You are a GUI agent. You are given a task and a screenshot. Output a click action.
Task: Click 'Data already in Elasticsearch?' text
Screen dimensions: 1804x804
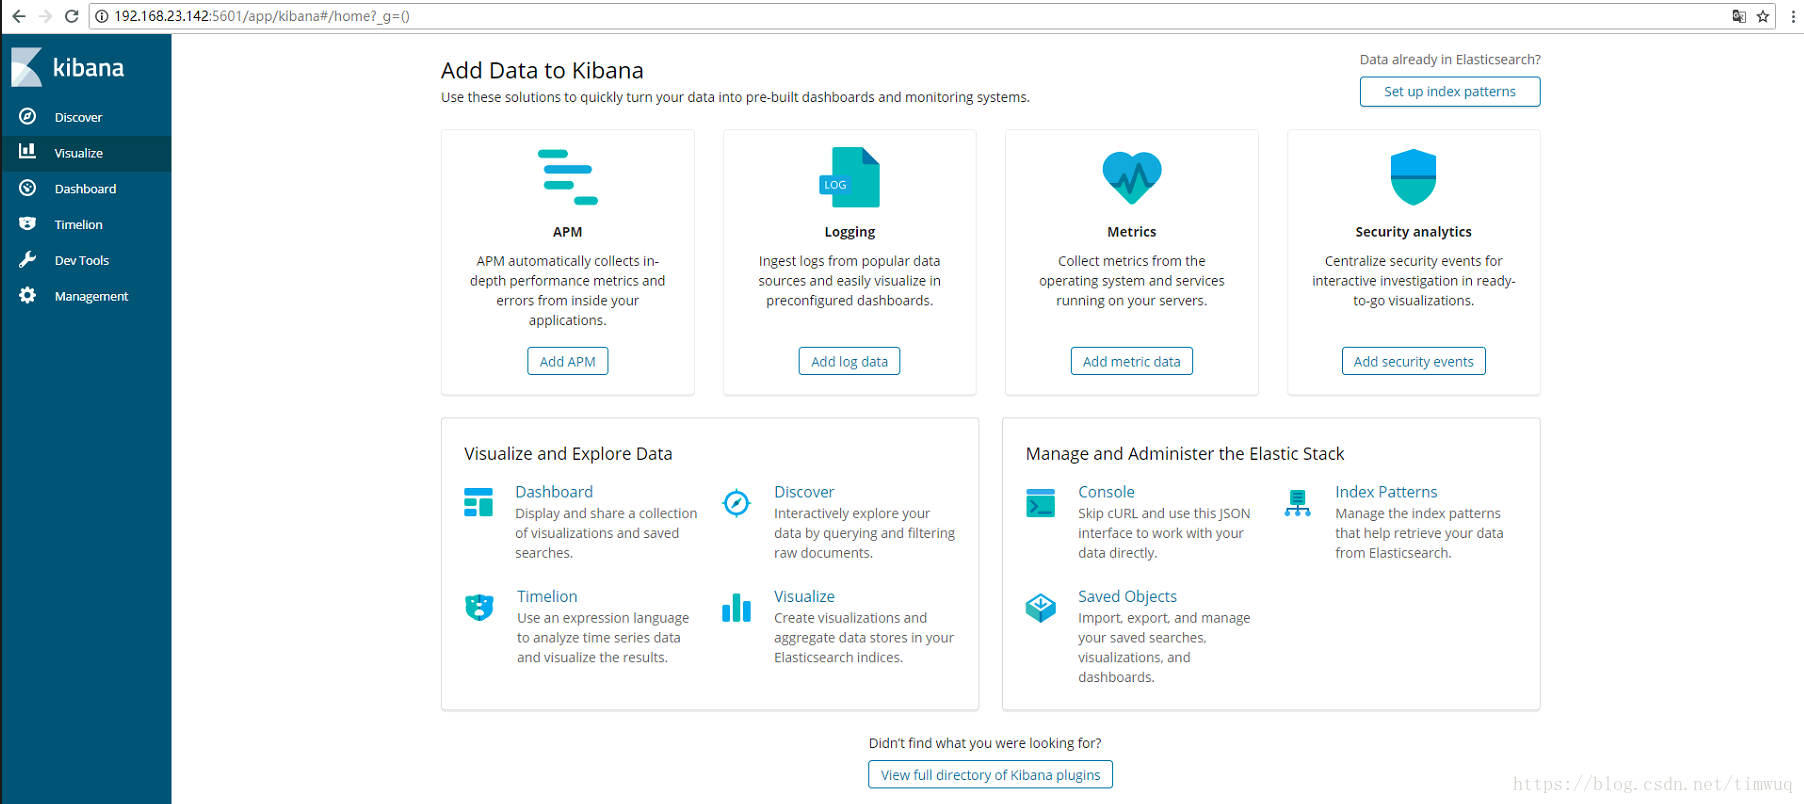click(1450, 60)
